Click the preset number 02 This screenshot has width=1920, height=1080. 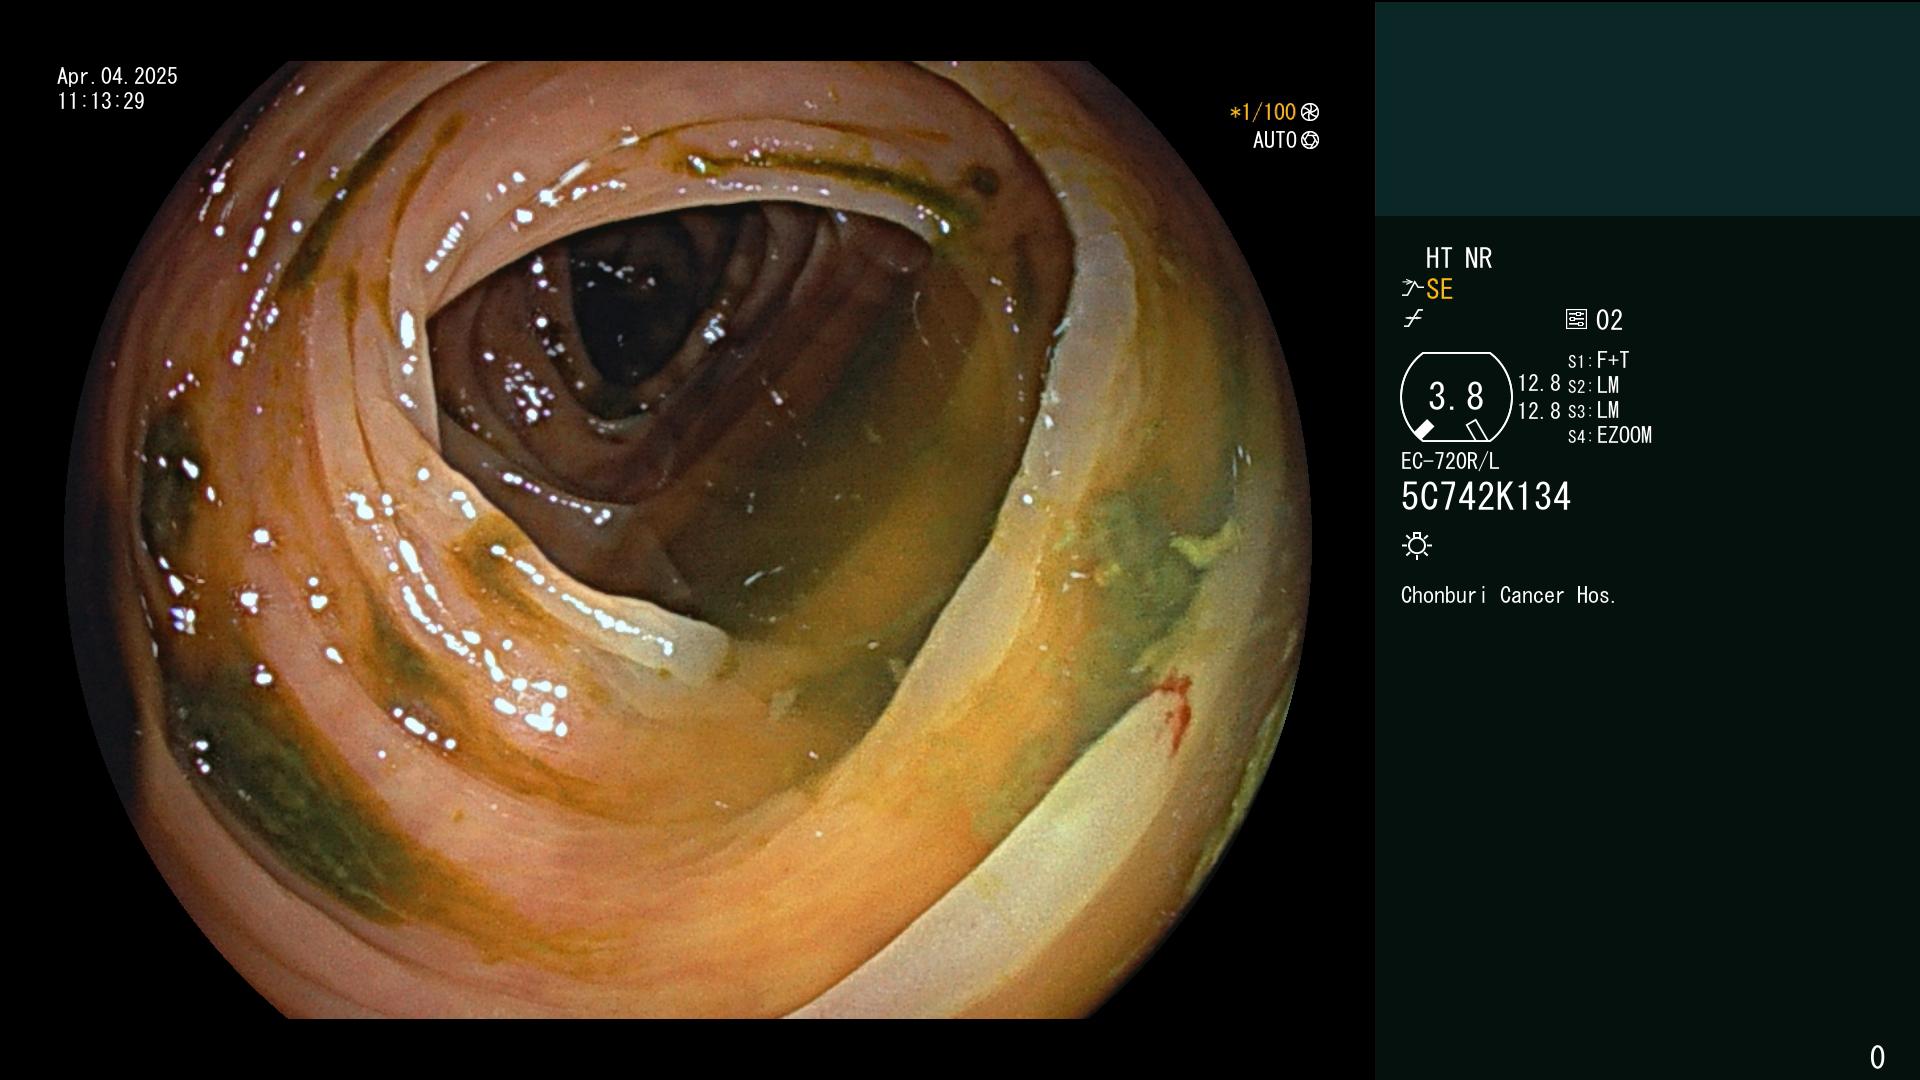(x=1609, y=320)
